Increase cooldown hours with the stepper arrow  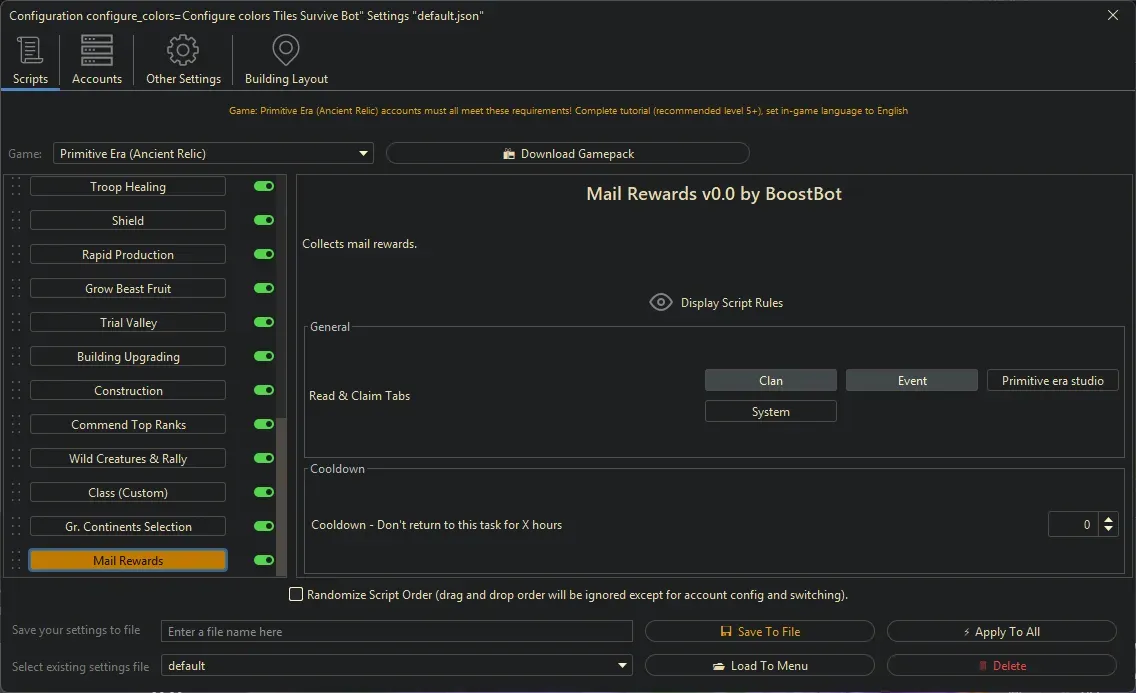tap(1108, 519)
